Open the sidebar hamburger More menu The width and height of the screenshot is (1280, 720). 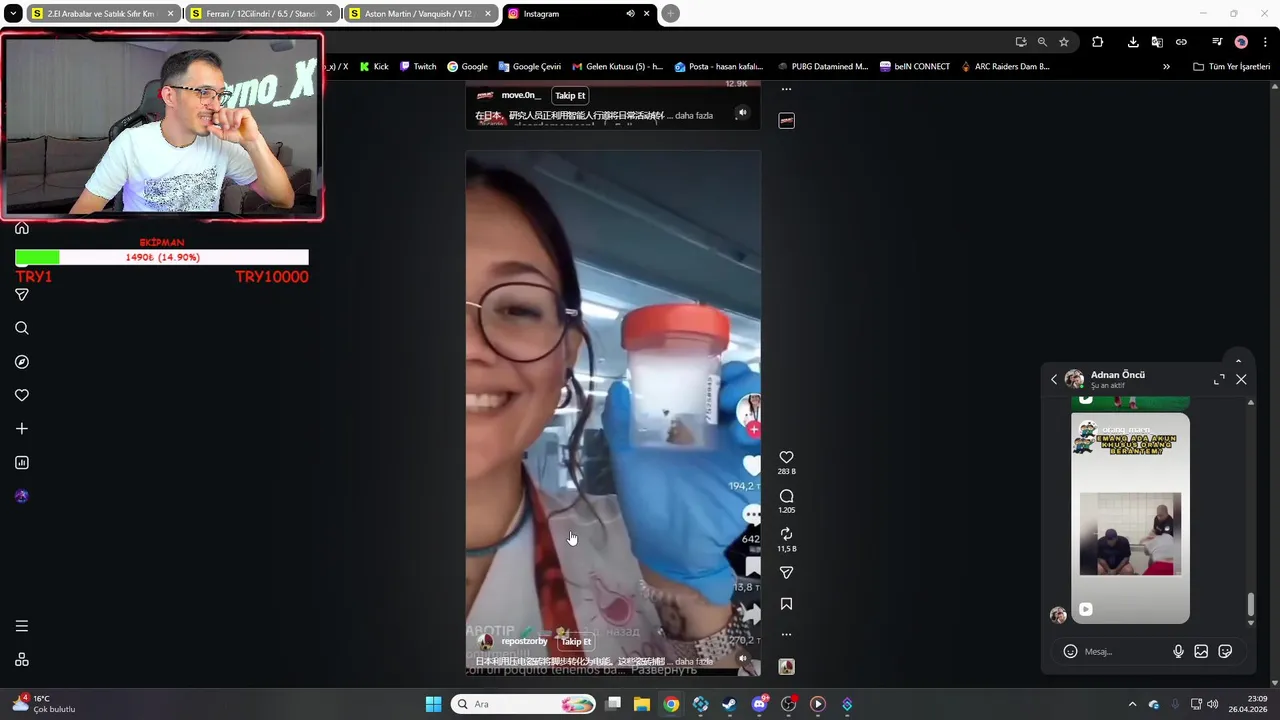click(22, 626)
